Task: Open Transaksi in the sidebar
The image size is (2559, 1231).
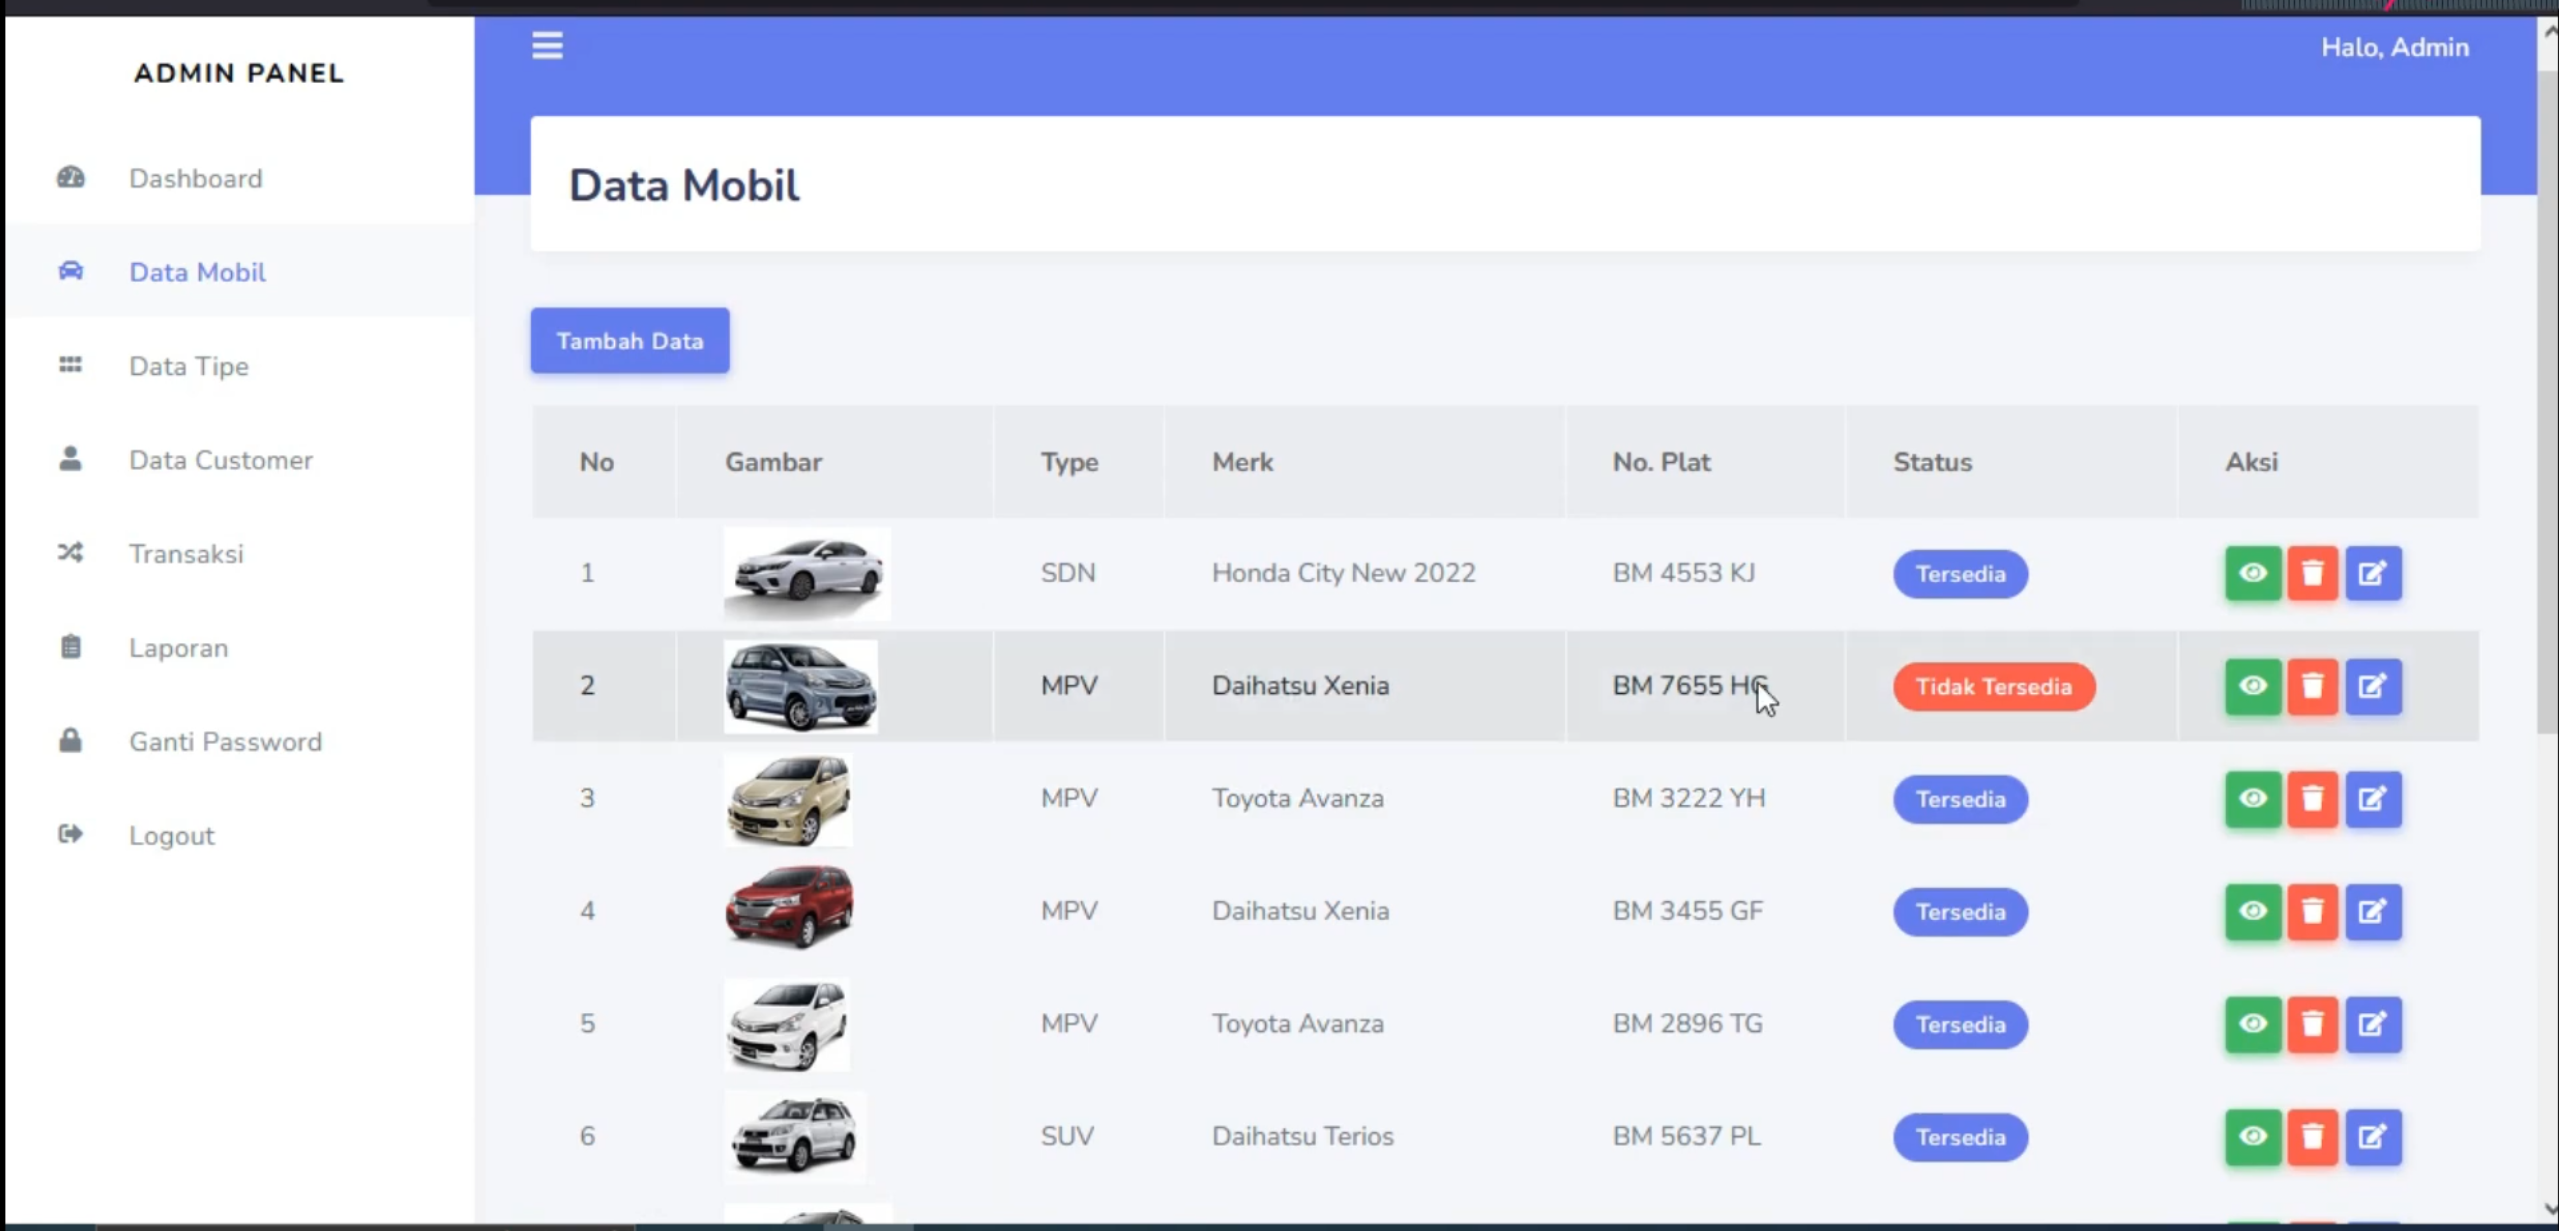Action: [x=240, y=554]
